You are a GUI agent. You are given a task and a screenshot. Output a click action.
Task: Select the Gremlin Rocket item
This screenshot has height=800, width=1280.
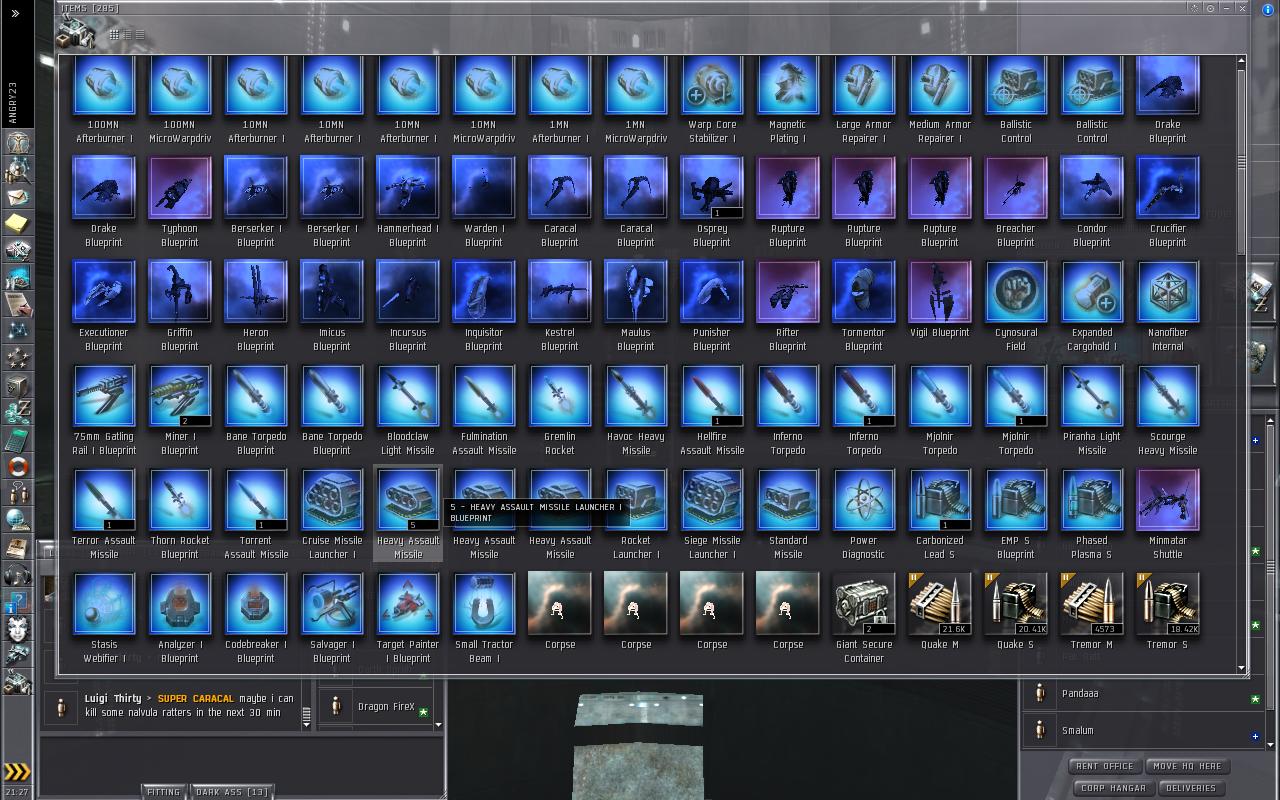click(x=560, y=410)
